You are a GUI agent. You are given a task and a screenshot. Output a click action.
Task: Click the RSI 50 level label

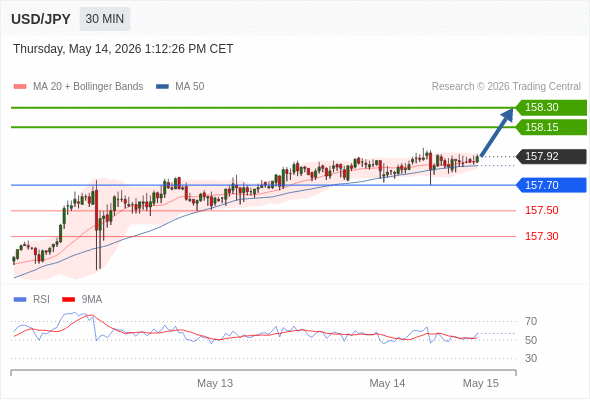click(x=531, y=340)
